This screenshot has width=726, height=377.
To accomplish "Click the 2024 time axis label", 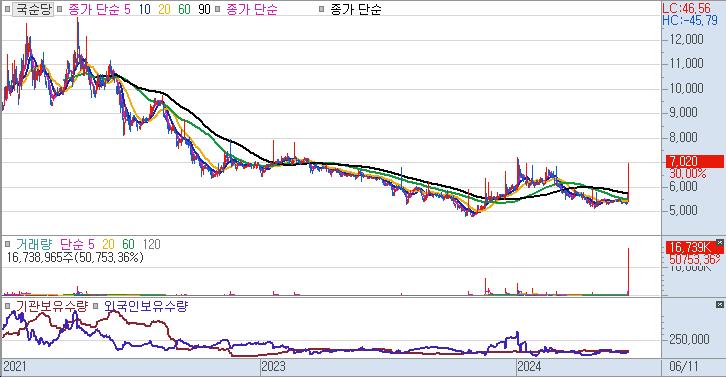I will pos(529,367).
